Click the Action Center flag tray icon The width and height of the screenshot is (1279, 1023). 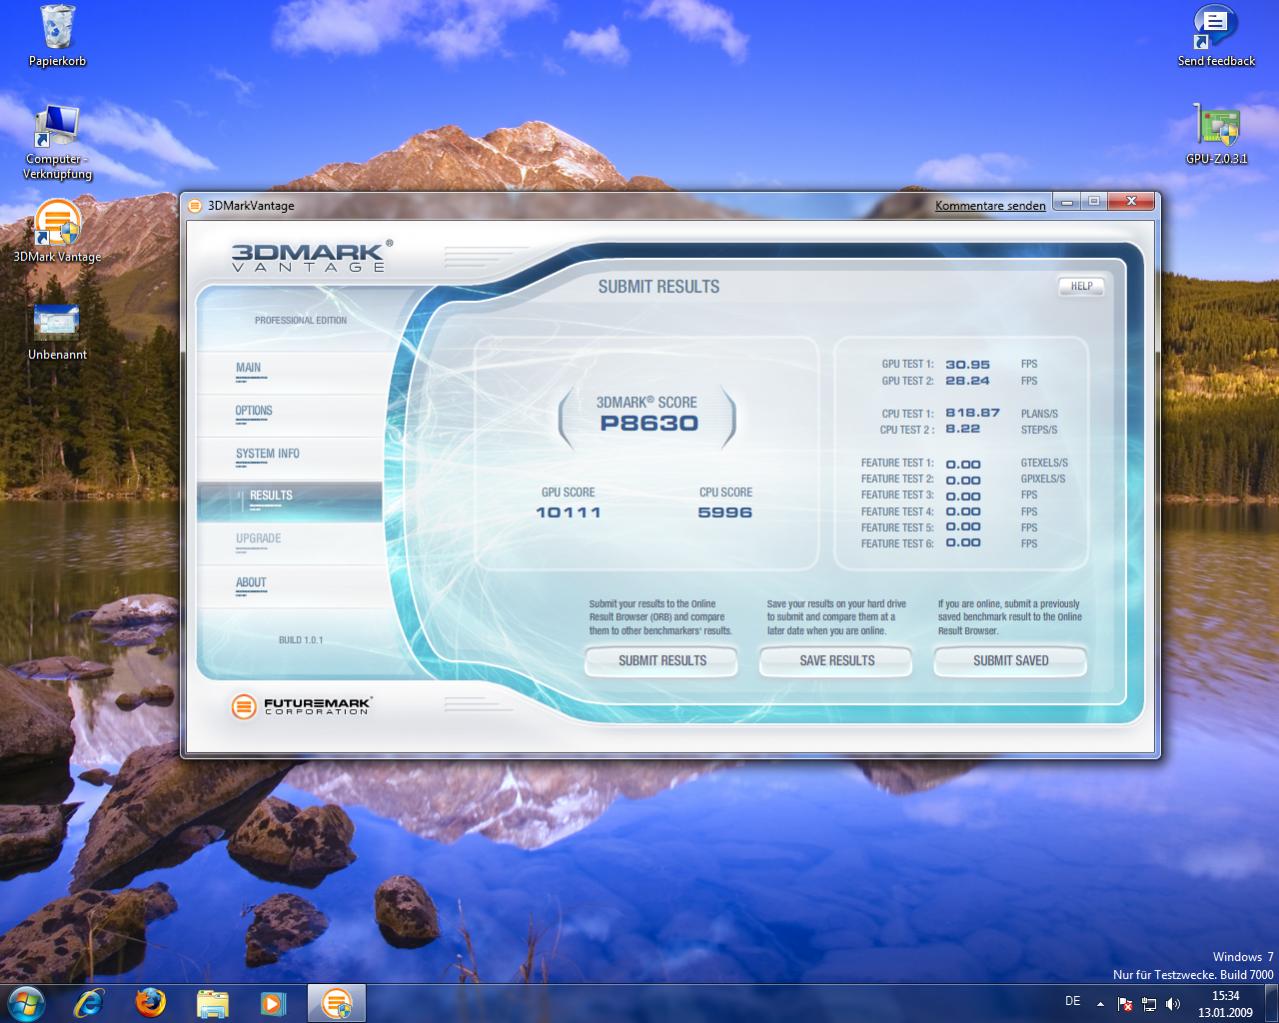(1125, 1003)
